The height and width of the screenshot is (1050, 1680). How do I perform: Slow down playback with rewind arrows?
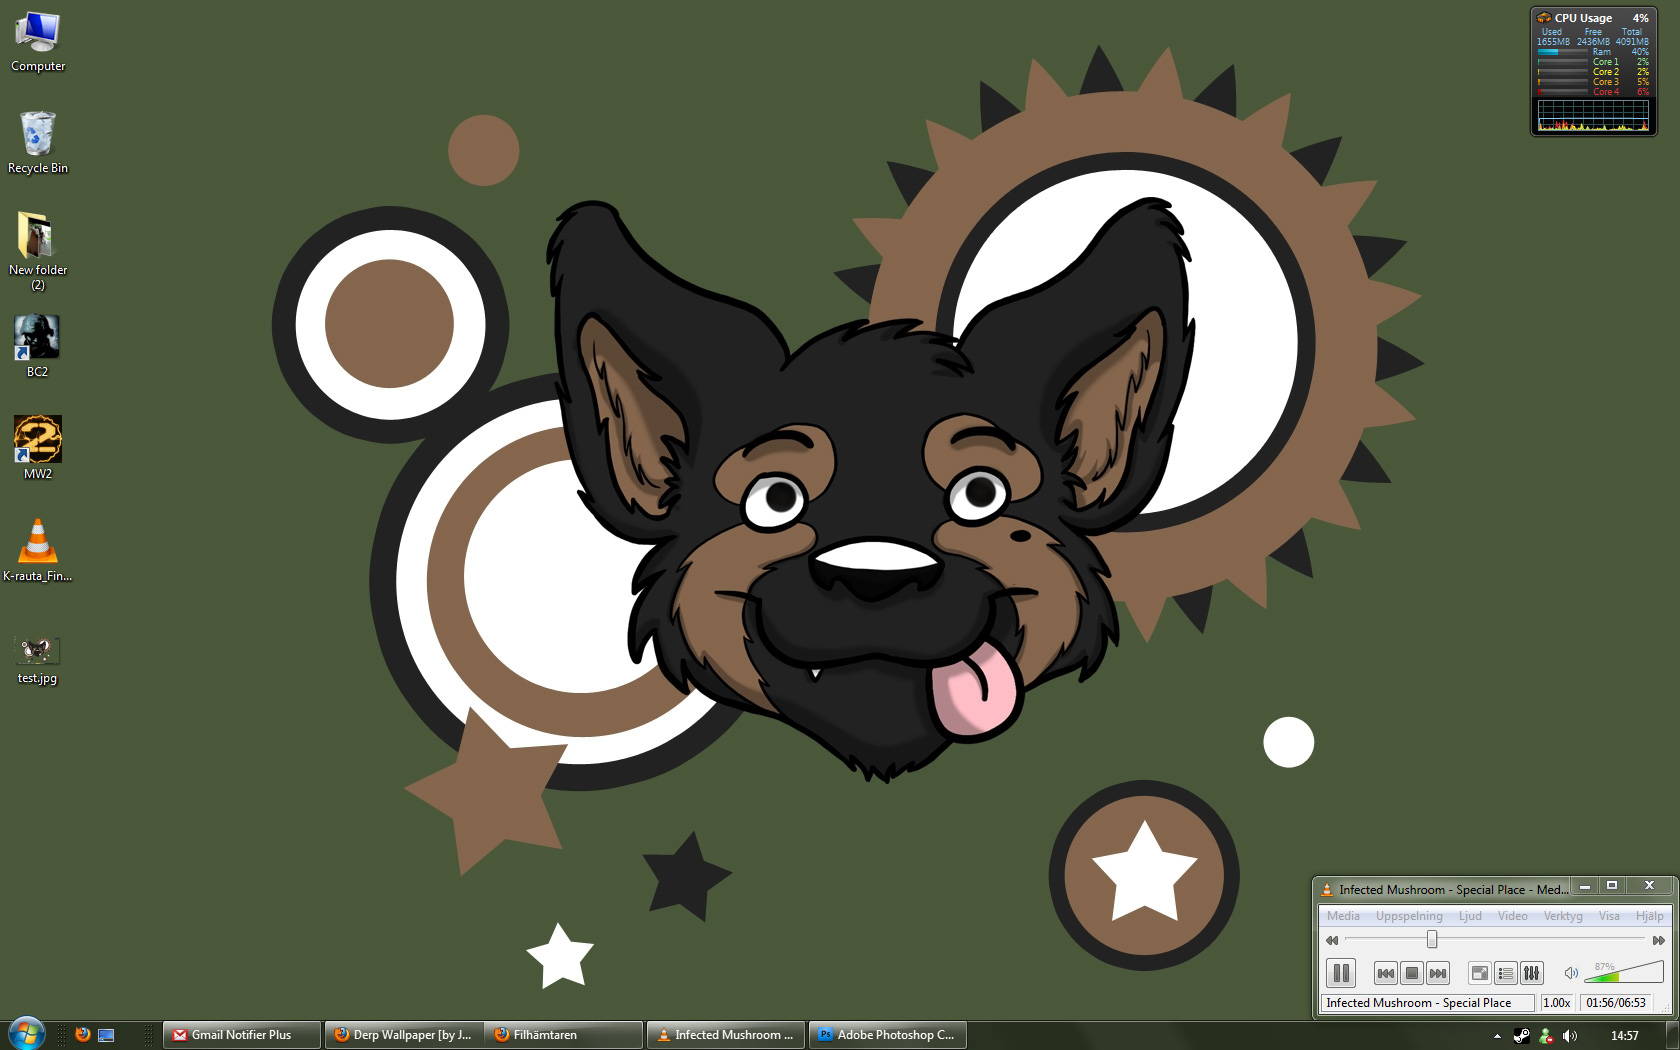click(x=1332, y=940)
